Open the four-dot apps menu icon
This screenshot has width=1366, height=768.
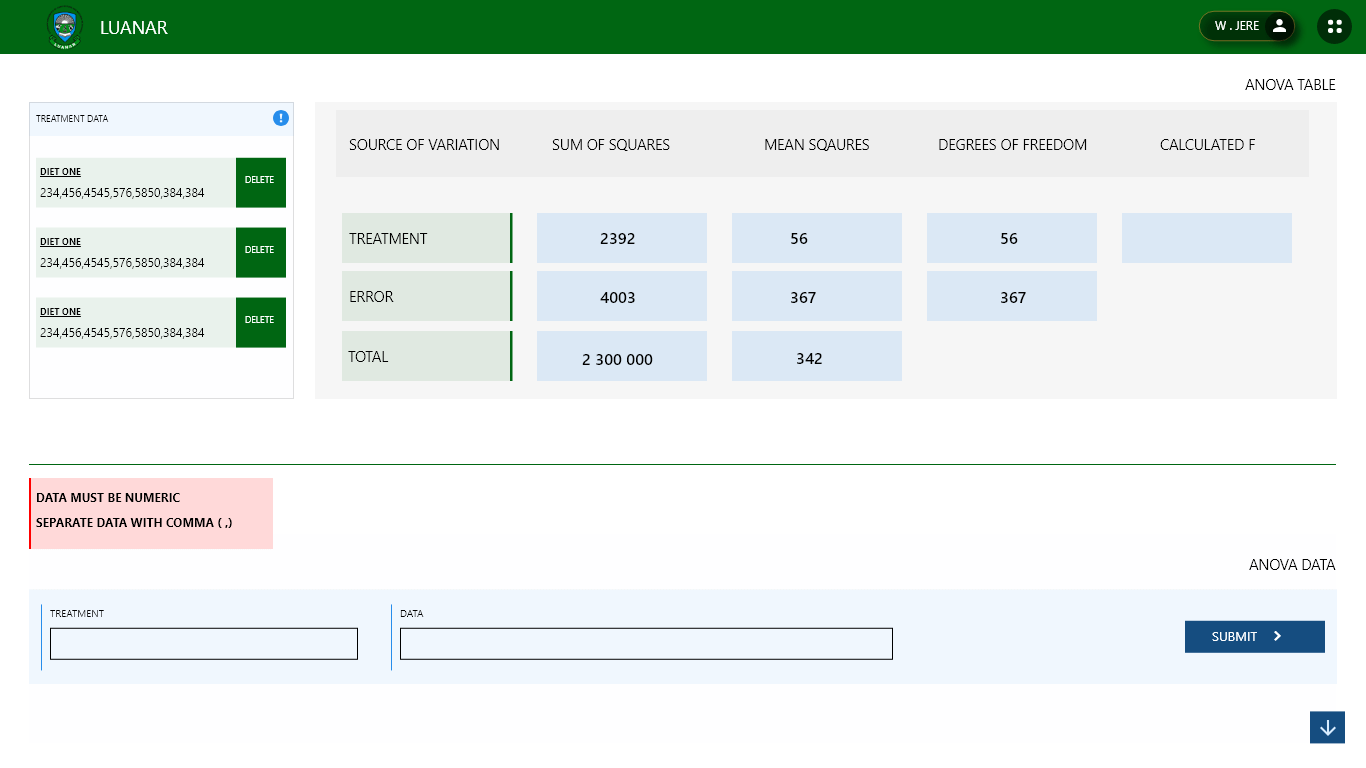click(x=1334, y=27)
